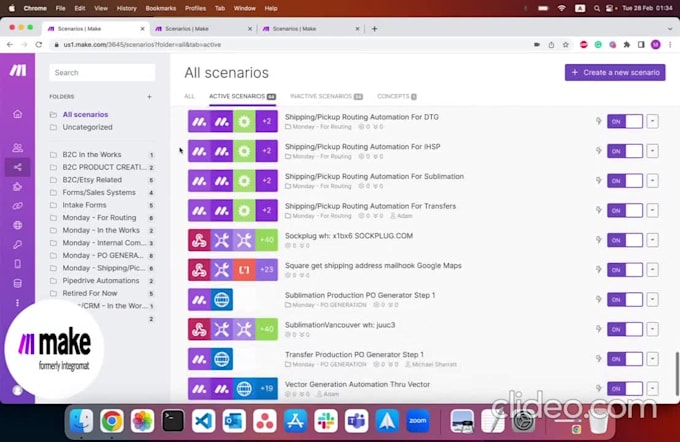Toggle ON switch for Routing Automation For Transfers
This screenshot has height=442, width=680.
[x=624, y=210]
